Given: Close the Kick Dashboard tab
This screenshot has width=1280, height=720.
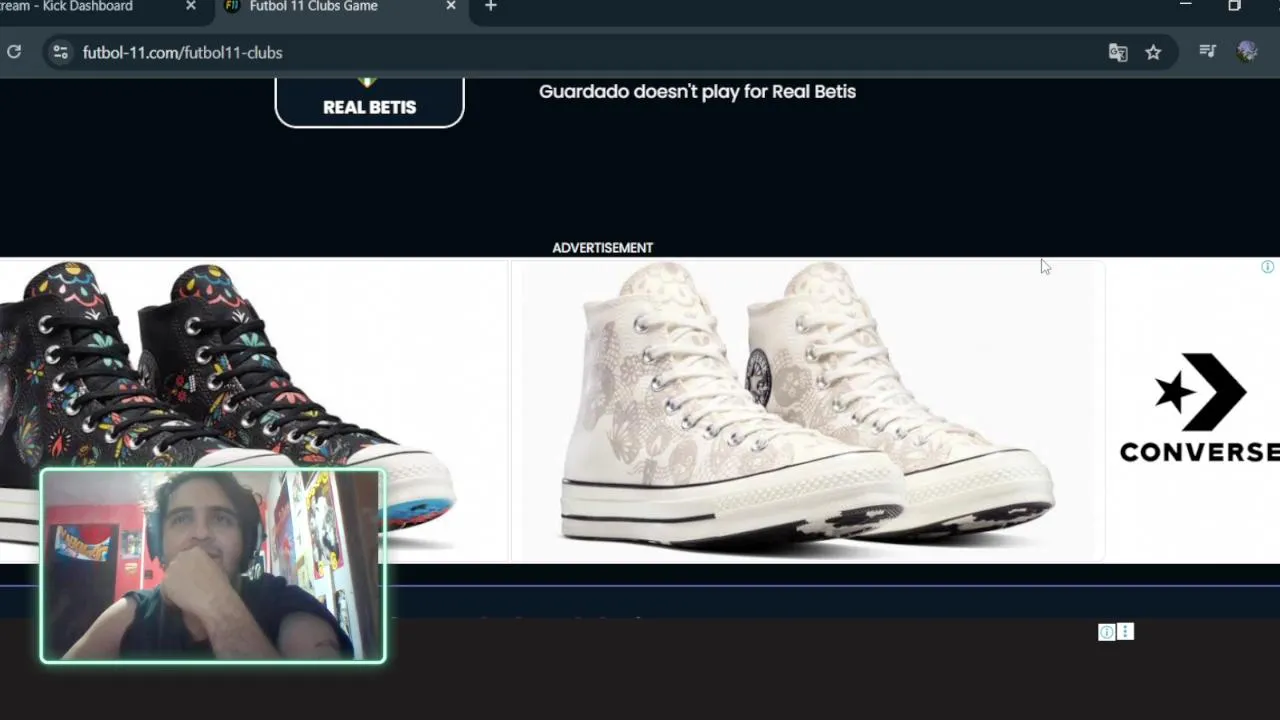Looking at the screenshot, I should pyautogui.click(x=191, y=6).
